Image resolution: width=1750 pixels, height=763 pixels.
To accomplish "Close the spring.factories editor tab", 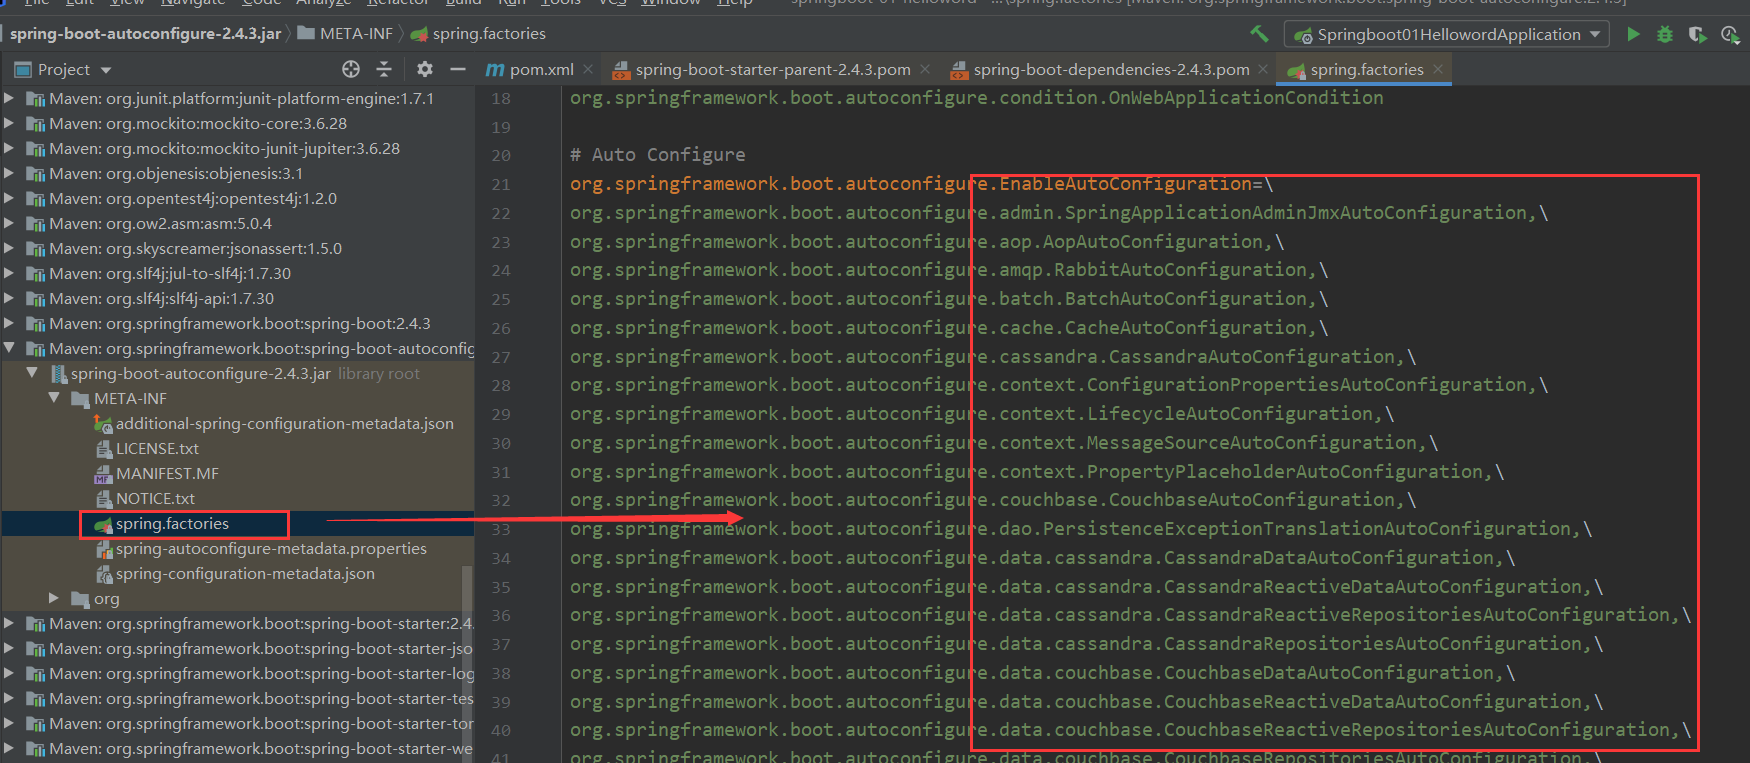I will pos(1438,69).
